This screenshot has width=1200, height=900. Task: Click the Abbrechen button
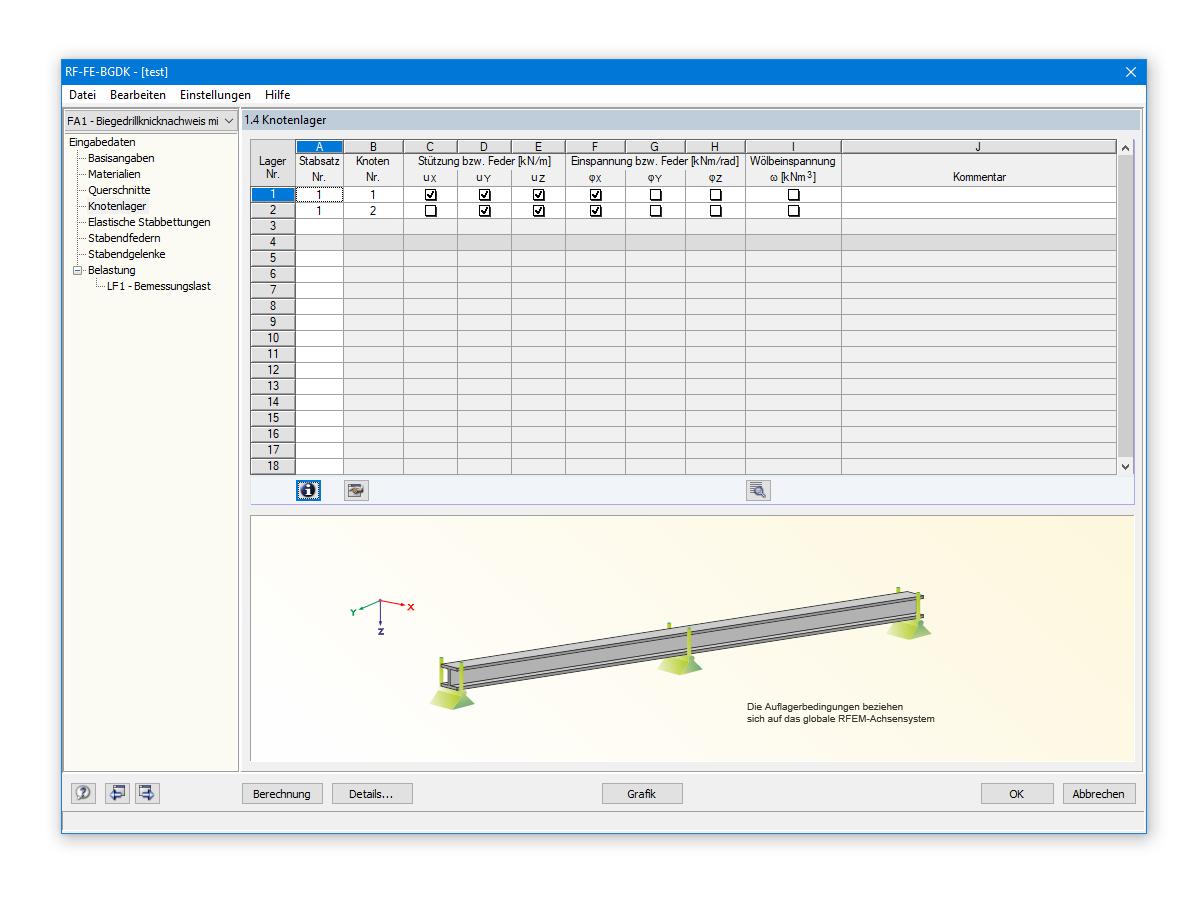pos(1099,794)
